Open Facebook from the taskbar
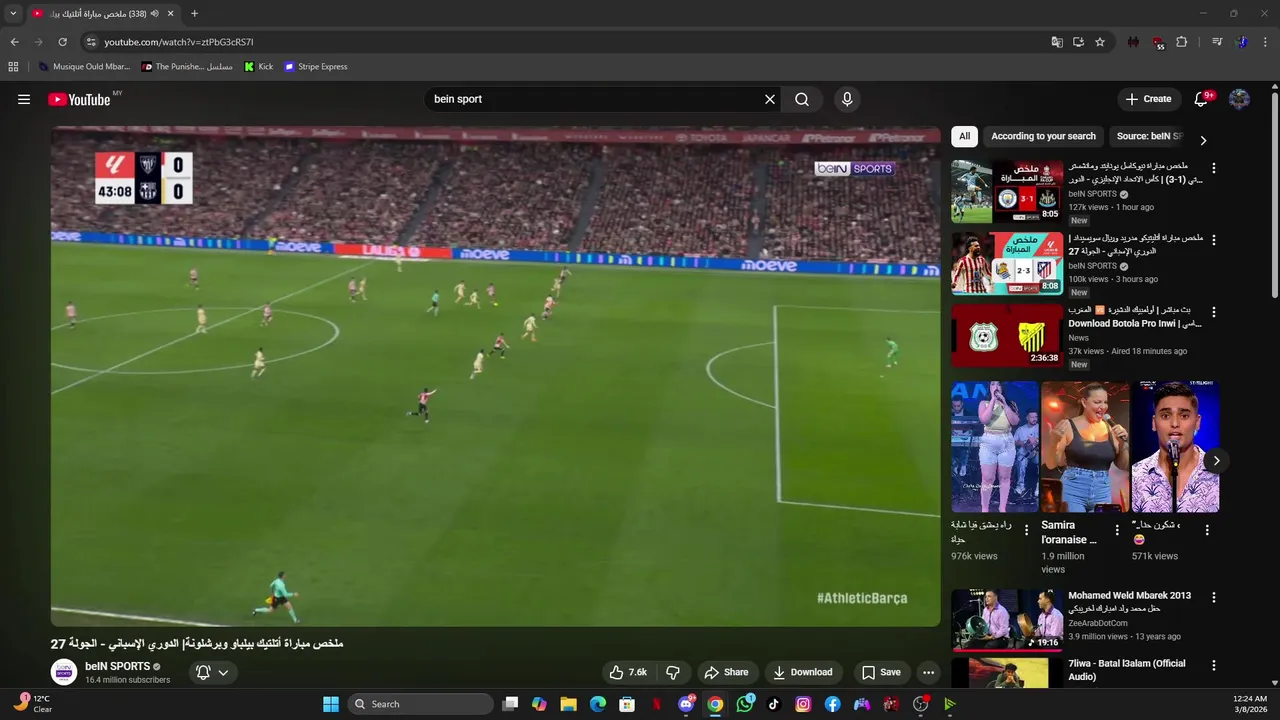Screen dimensions: 1280x720 [x=832, y=704]
